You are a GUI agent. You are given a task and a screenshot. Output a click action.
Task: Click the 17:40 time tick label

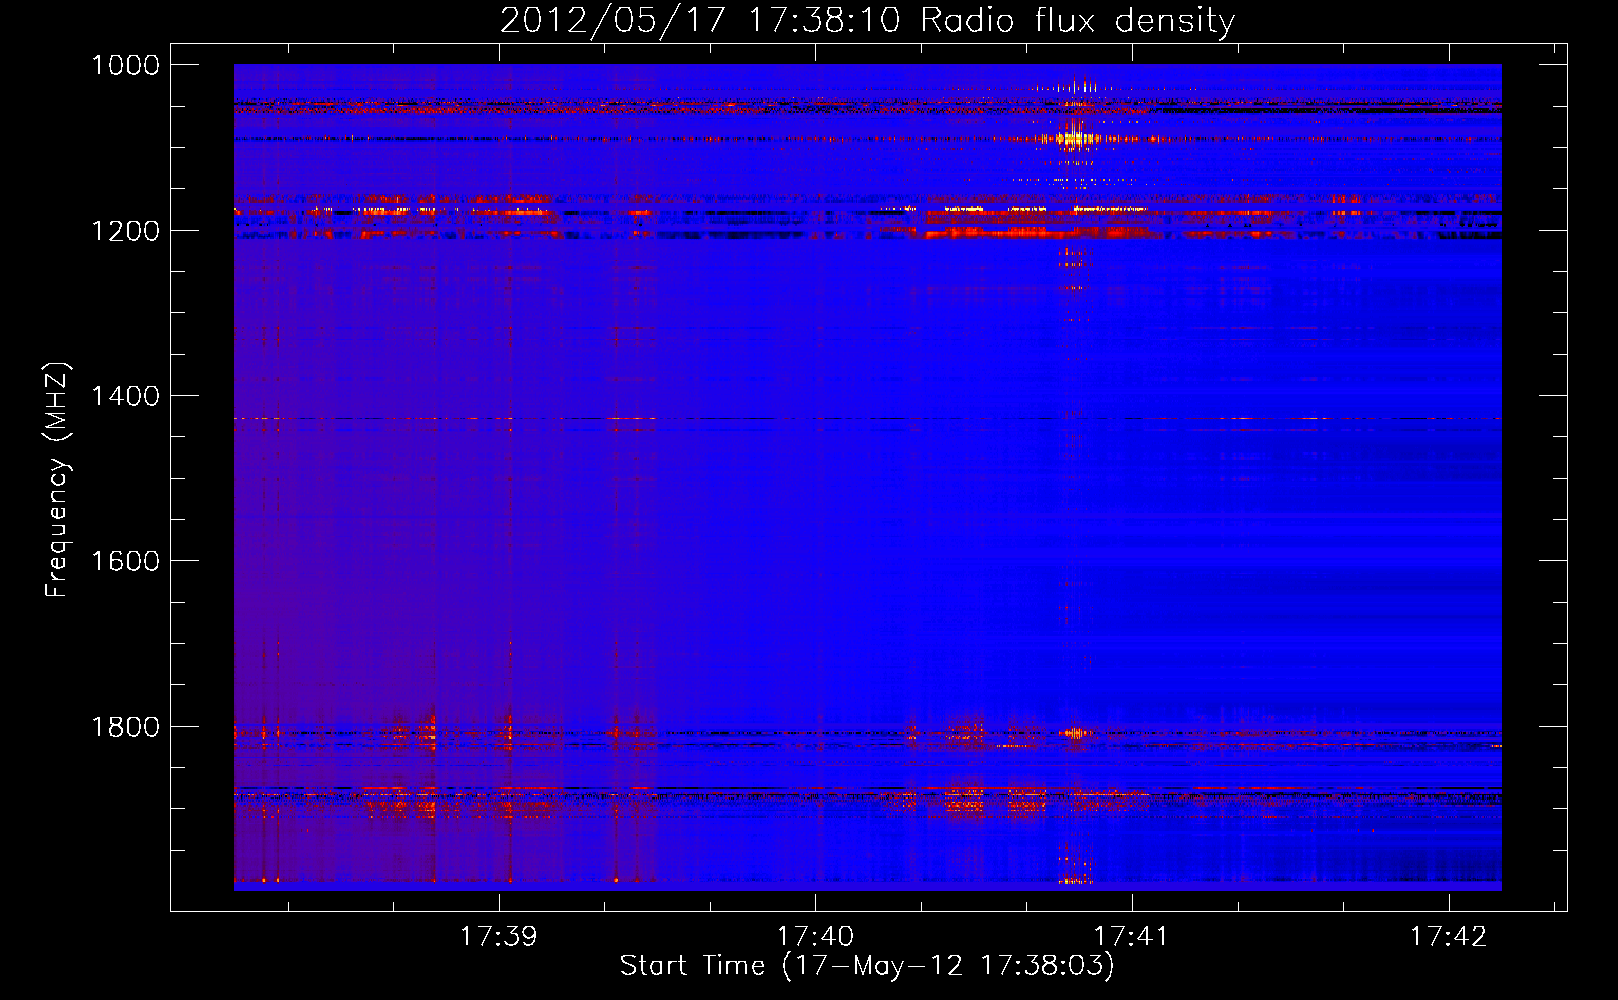click(x=815, y=936)
